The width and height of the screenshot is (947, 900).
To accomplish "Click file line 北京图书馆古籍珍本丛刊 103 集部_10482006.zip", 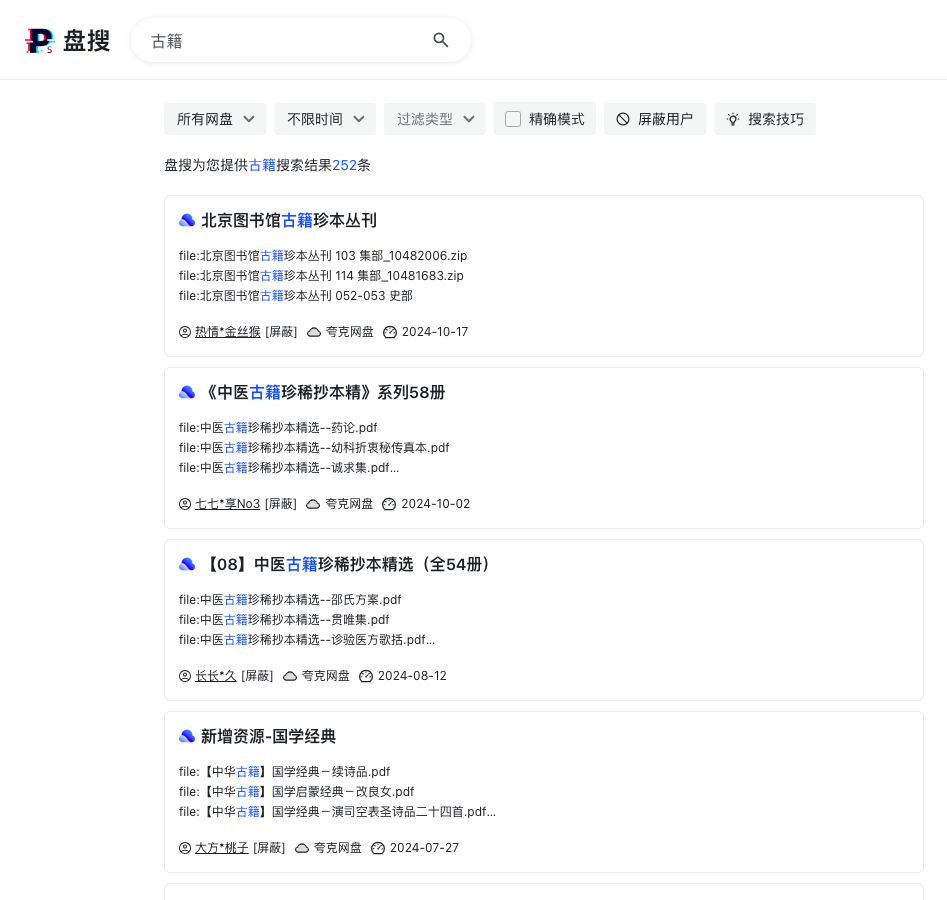I will [323, 256].
